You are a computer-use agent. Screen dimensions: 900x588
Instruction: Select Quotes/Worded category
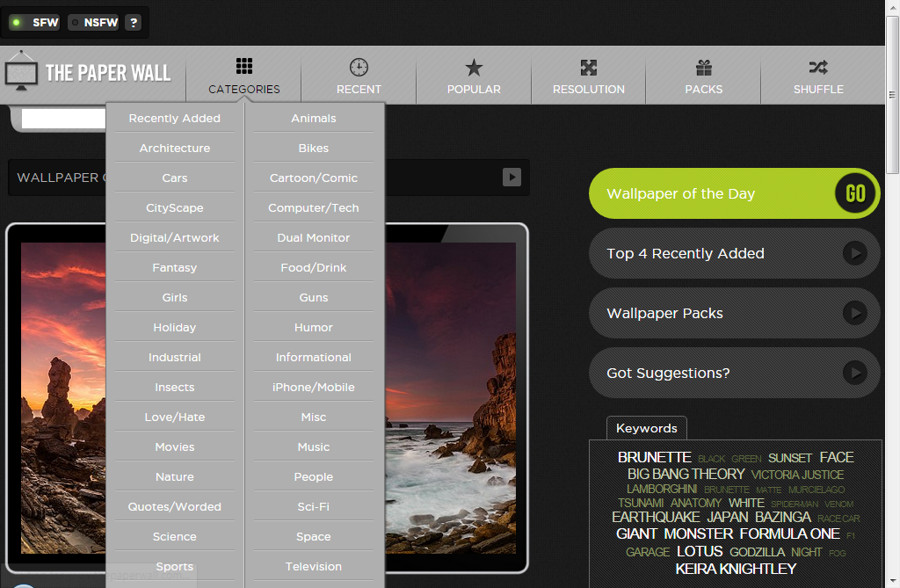(174, 506)
